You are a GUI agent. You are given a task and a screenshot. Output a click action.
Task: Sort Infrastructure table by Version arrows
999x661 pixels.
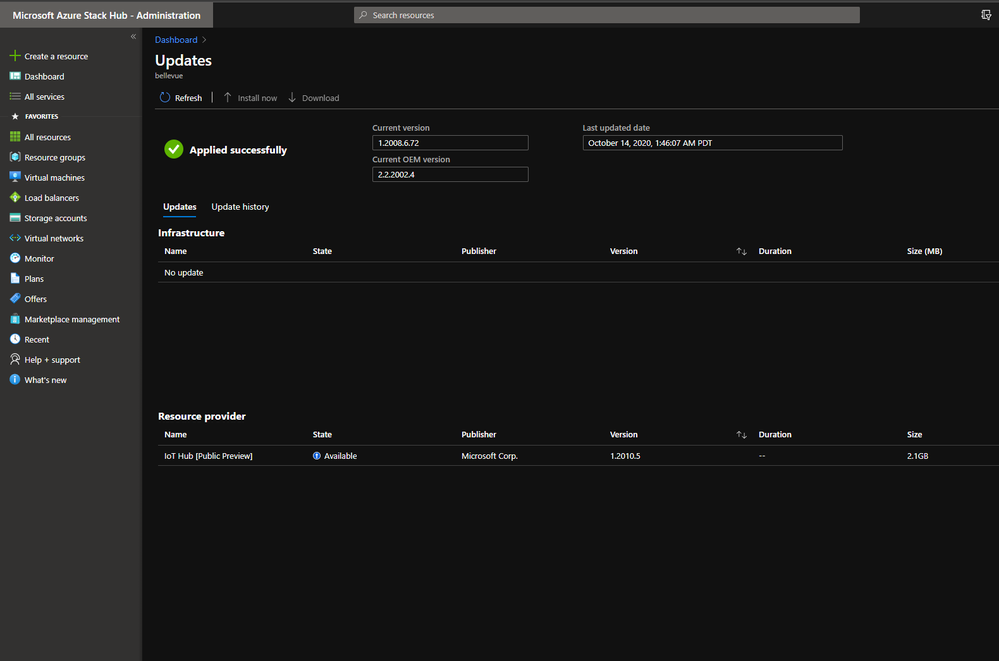(x=741, y=251)
